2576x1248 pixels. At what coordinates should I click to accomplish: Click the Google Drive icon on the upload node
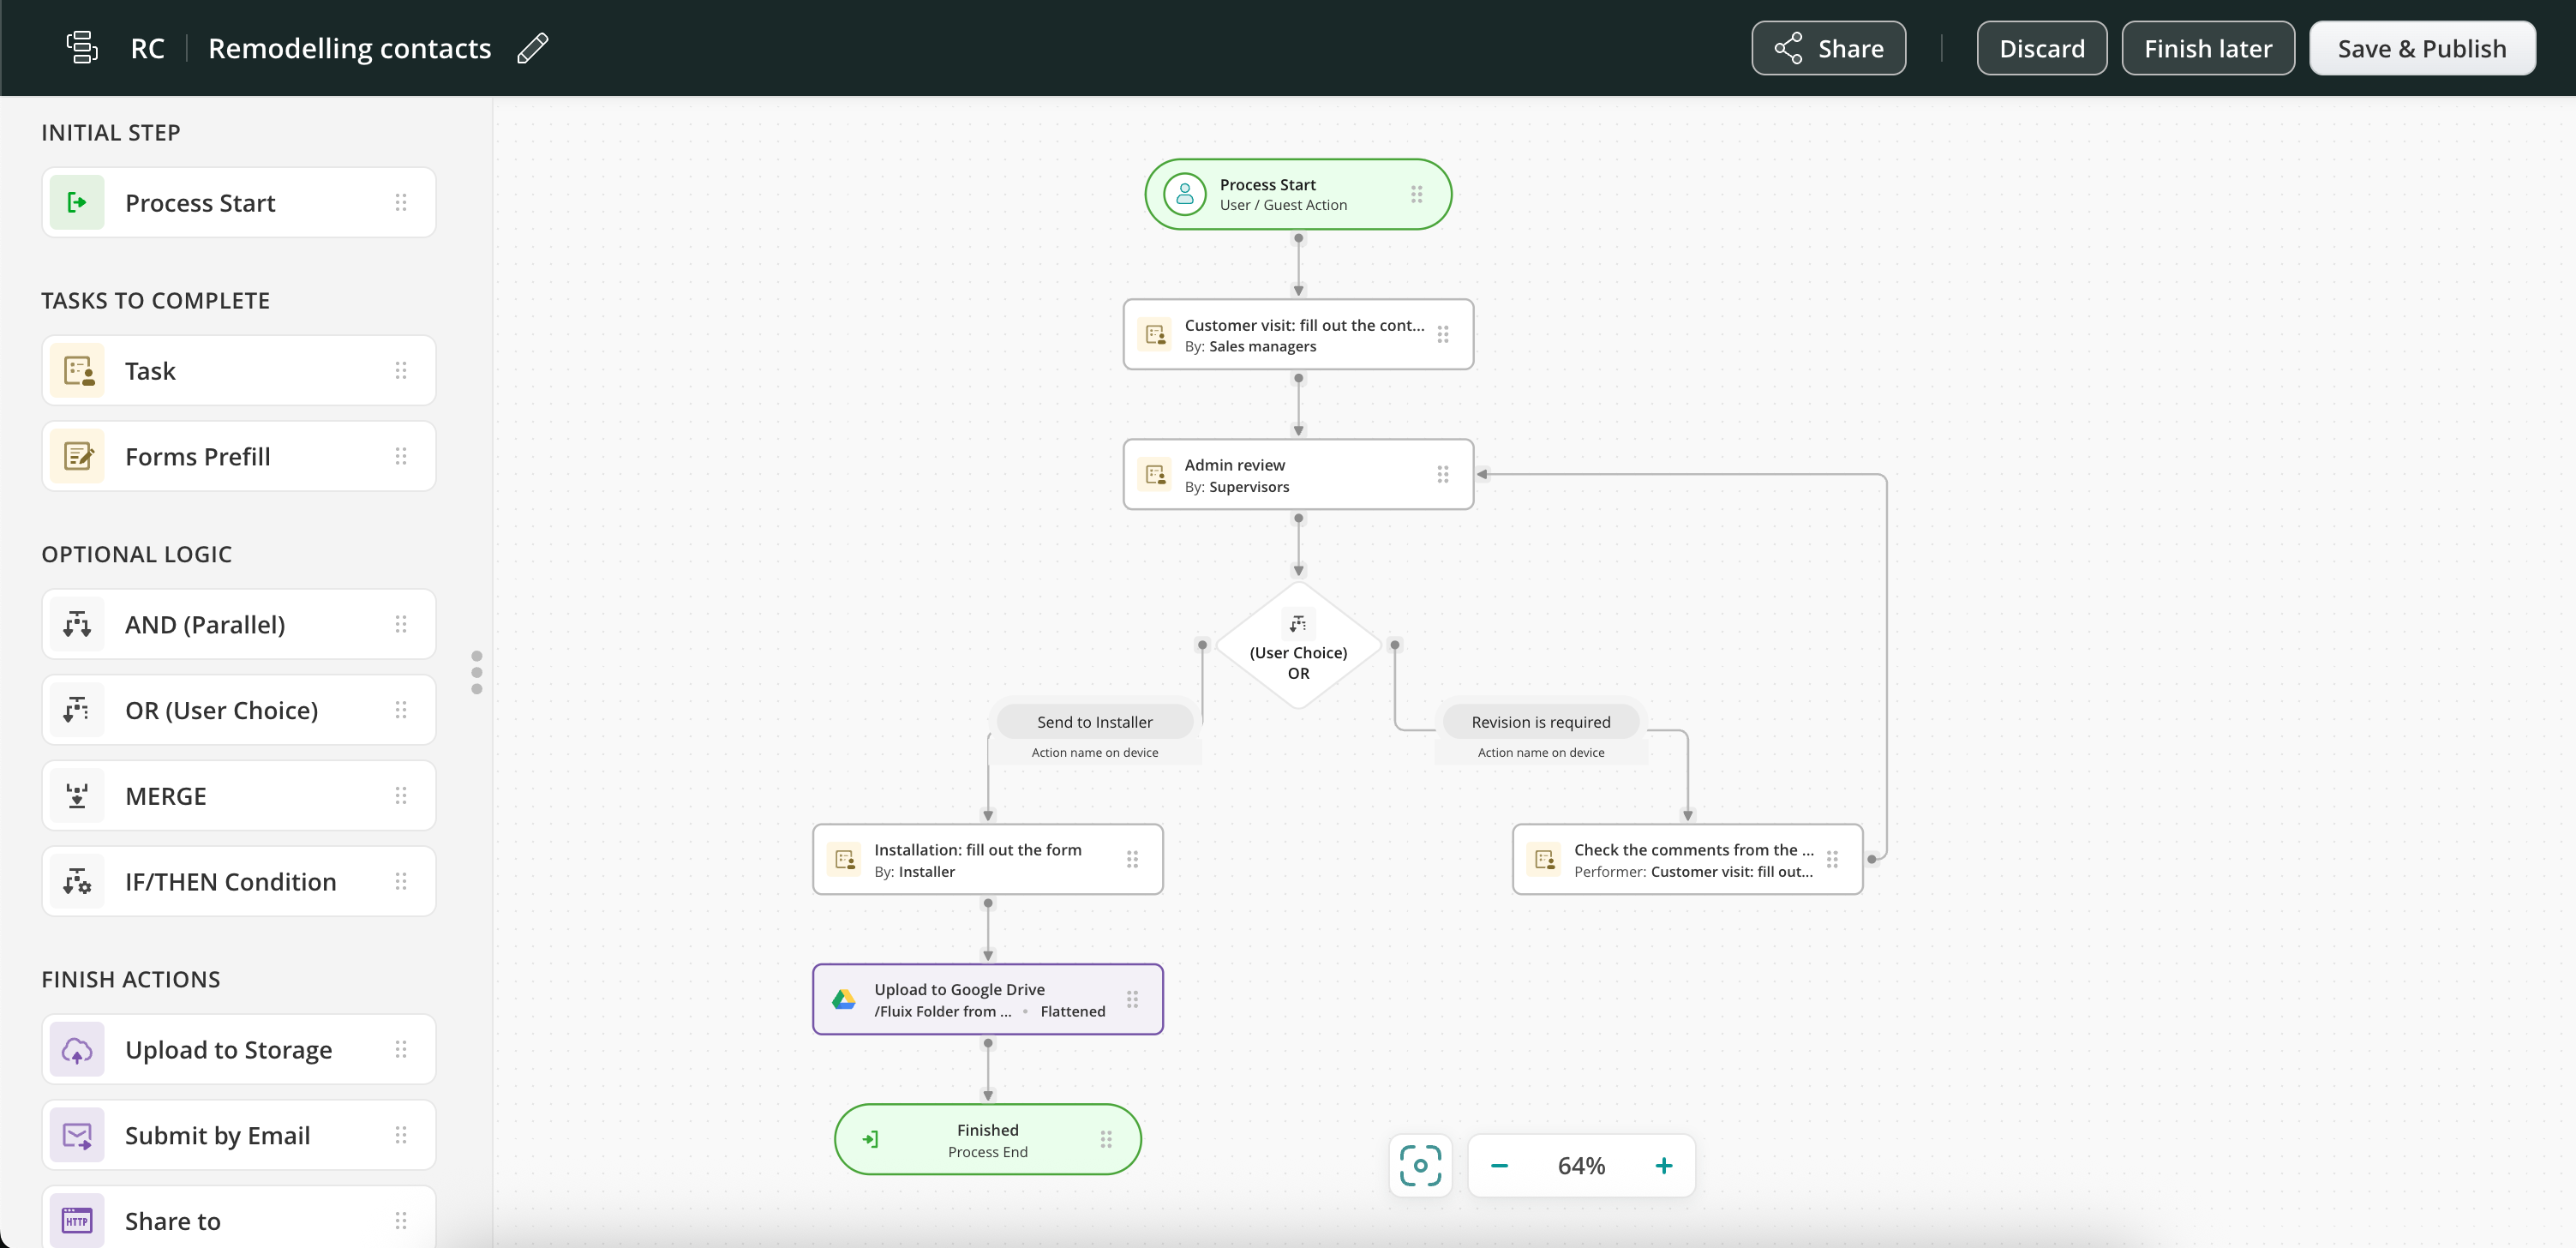[x=844, y=999]
